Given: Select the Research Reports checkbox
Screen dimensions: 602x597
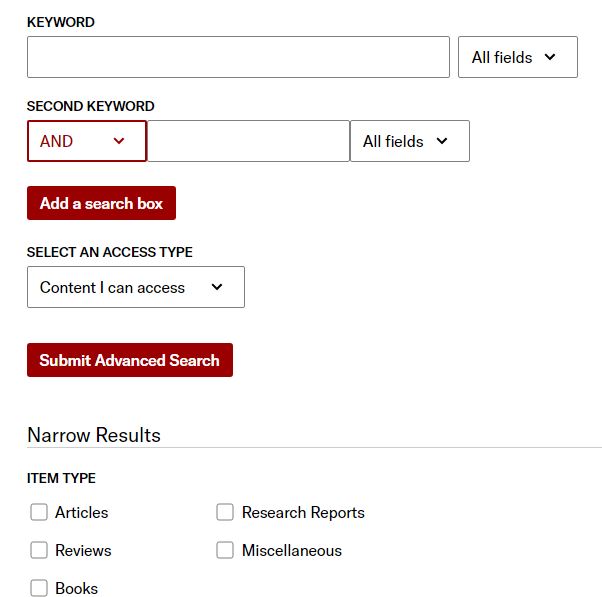Looking at the screenshot, I should pyautogui.click(x=225, y=512).
